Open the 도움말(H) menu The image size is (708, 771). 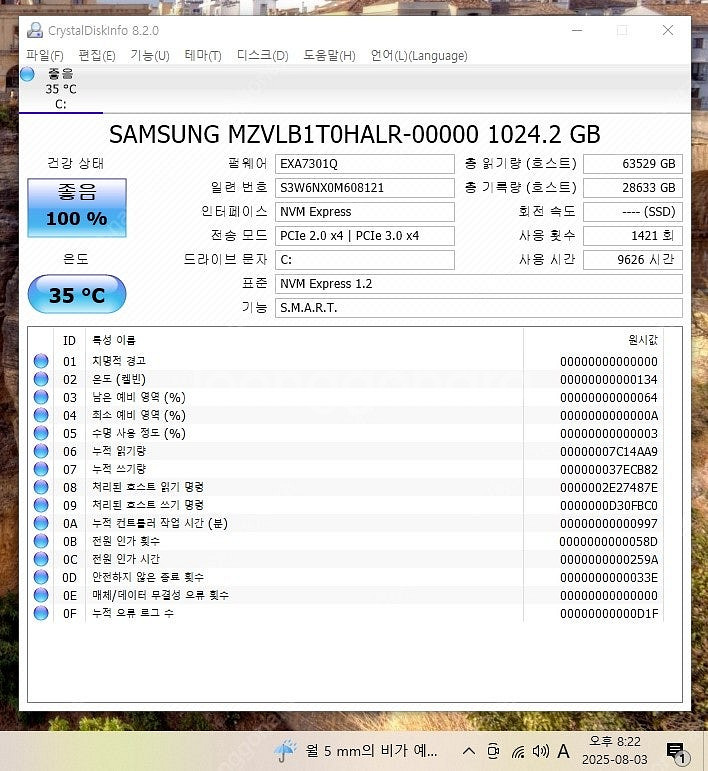click(329, 56)
